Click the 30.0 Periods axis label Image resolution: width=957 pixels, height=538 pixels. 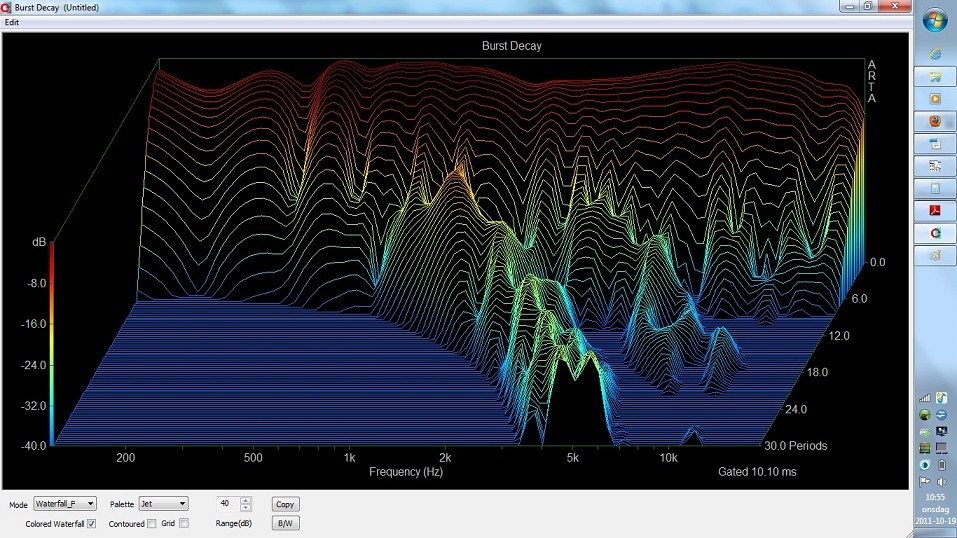click(x=796, y=445)
